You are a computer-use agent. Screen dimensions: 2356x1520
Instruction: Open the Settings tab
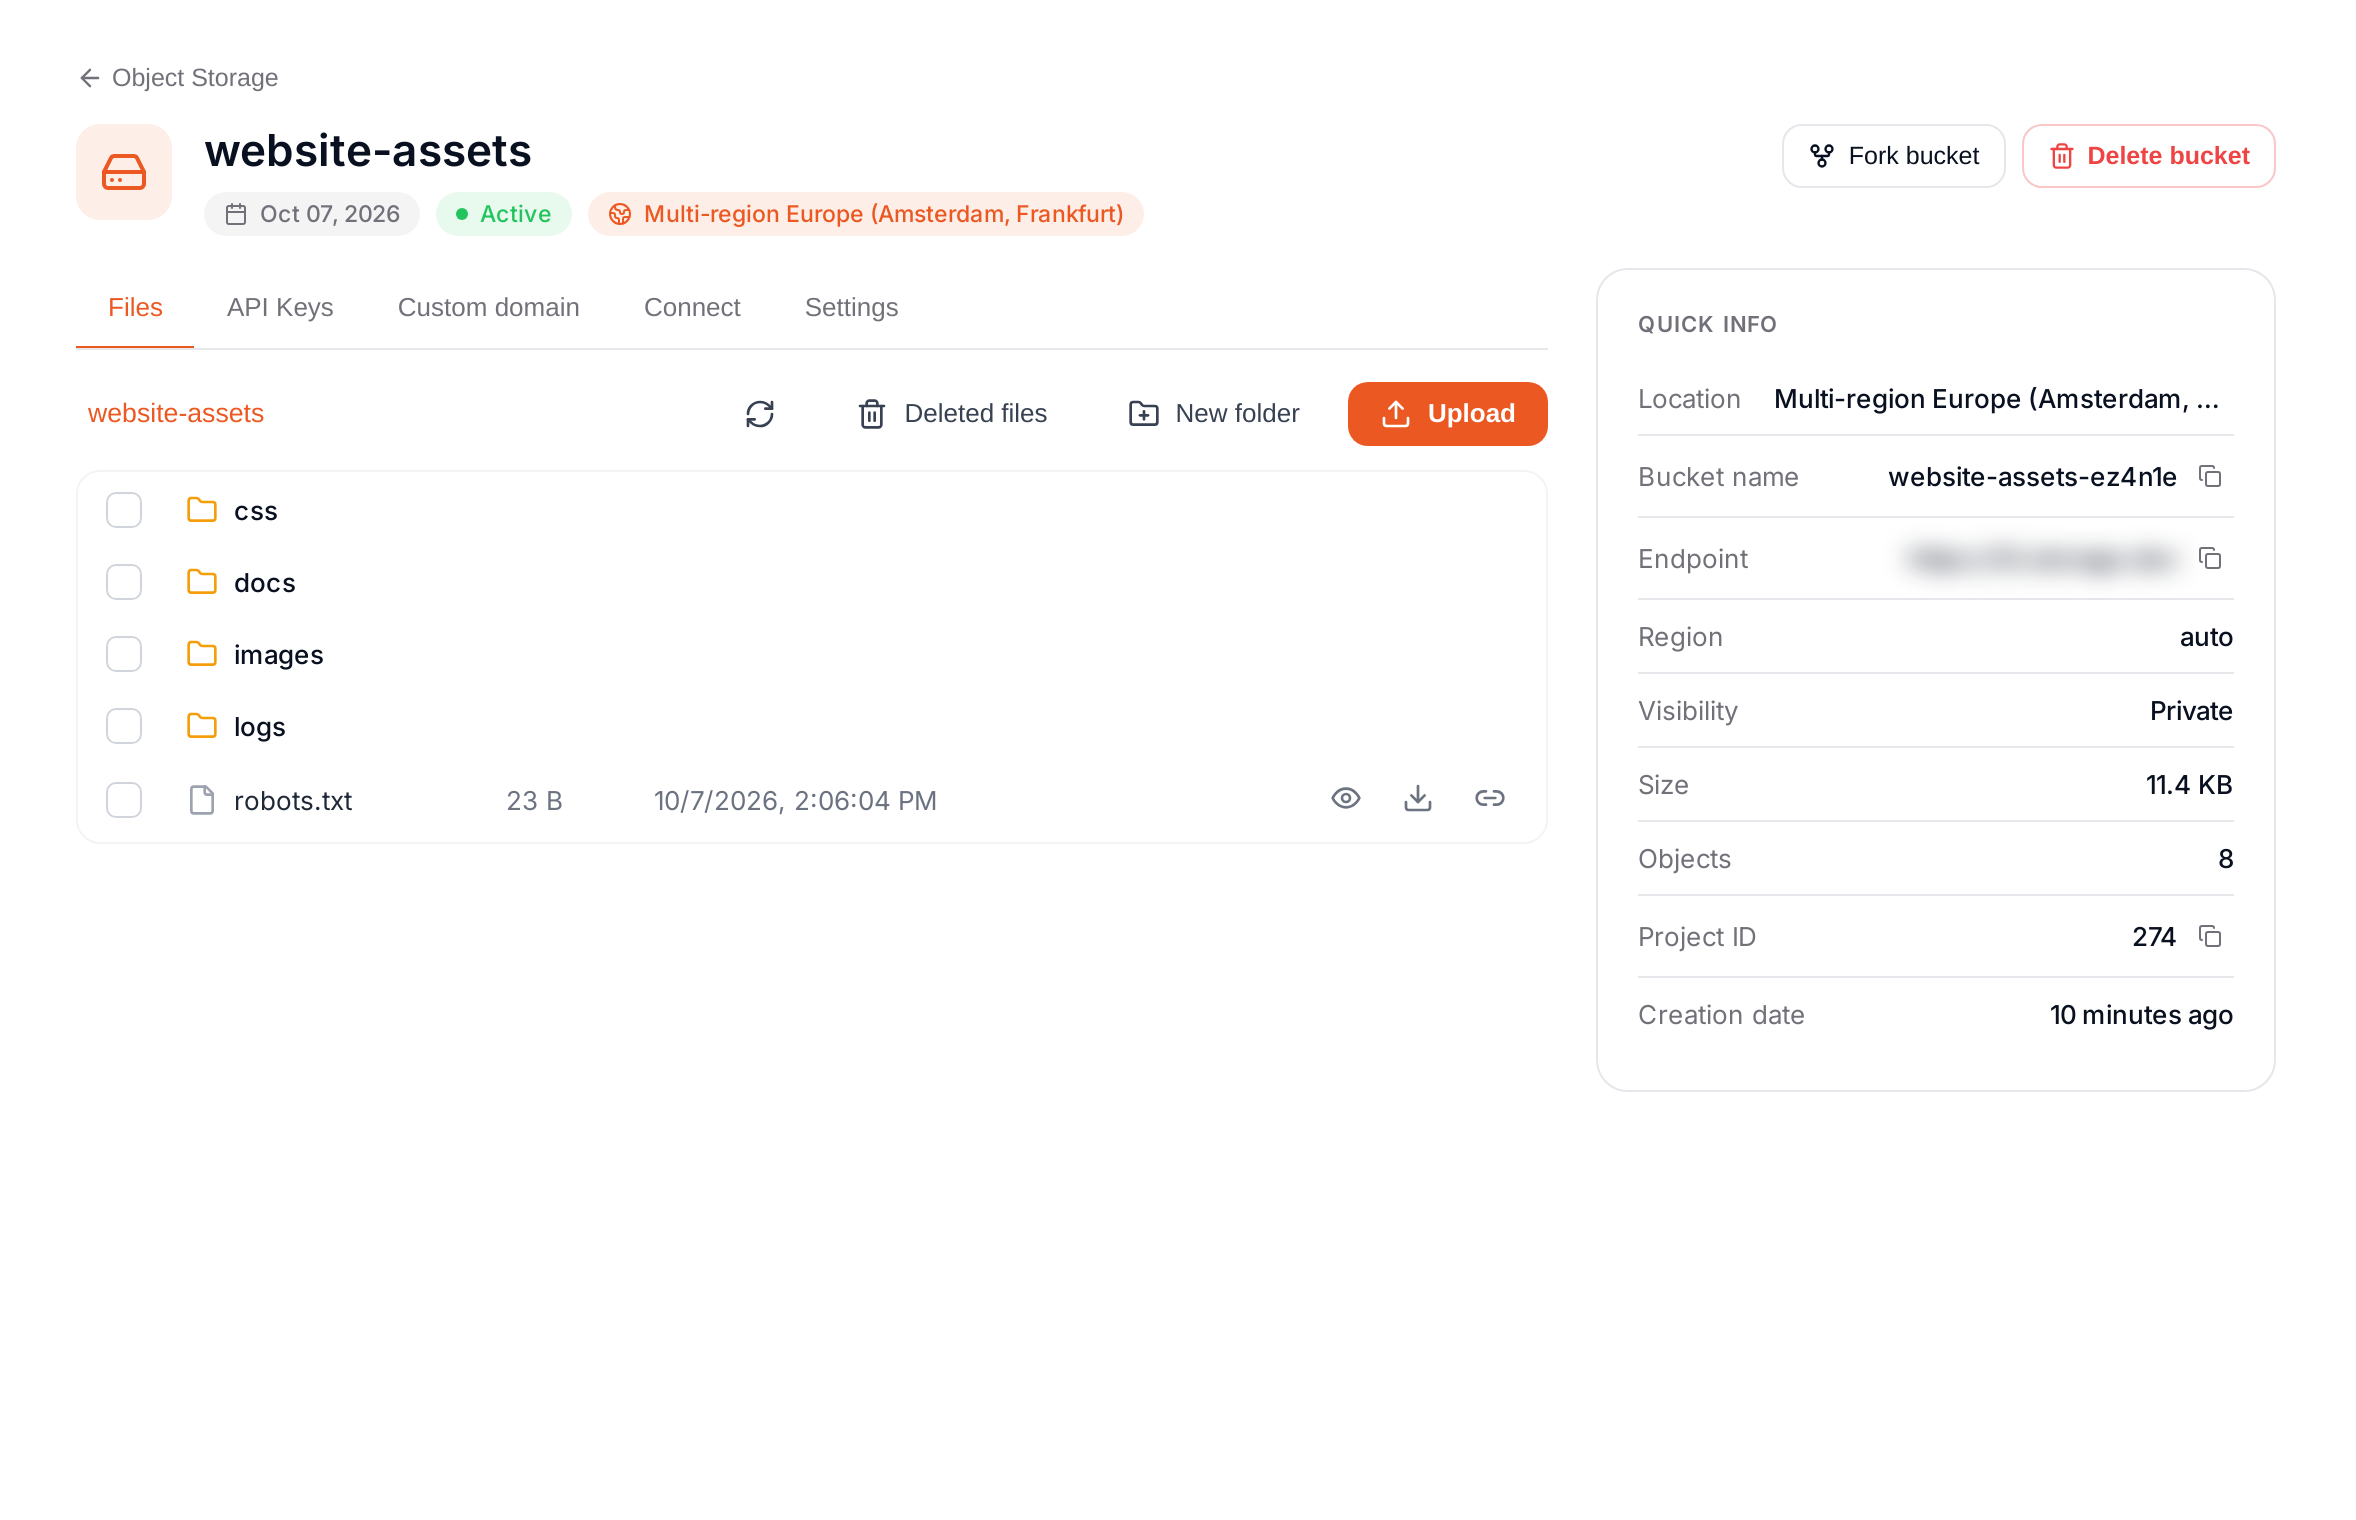(851, 307)
